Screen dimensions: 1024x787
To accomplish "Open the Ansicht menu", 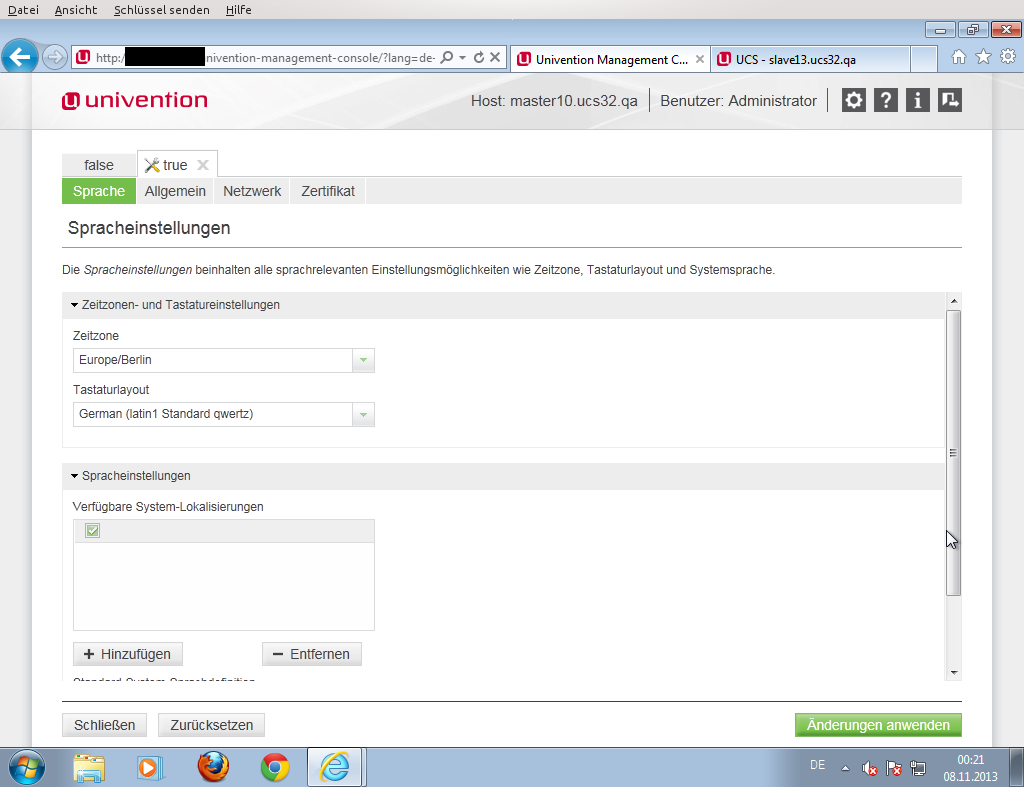I will tap(76, 10).
